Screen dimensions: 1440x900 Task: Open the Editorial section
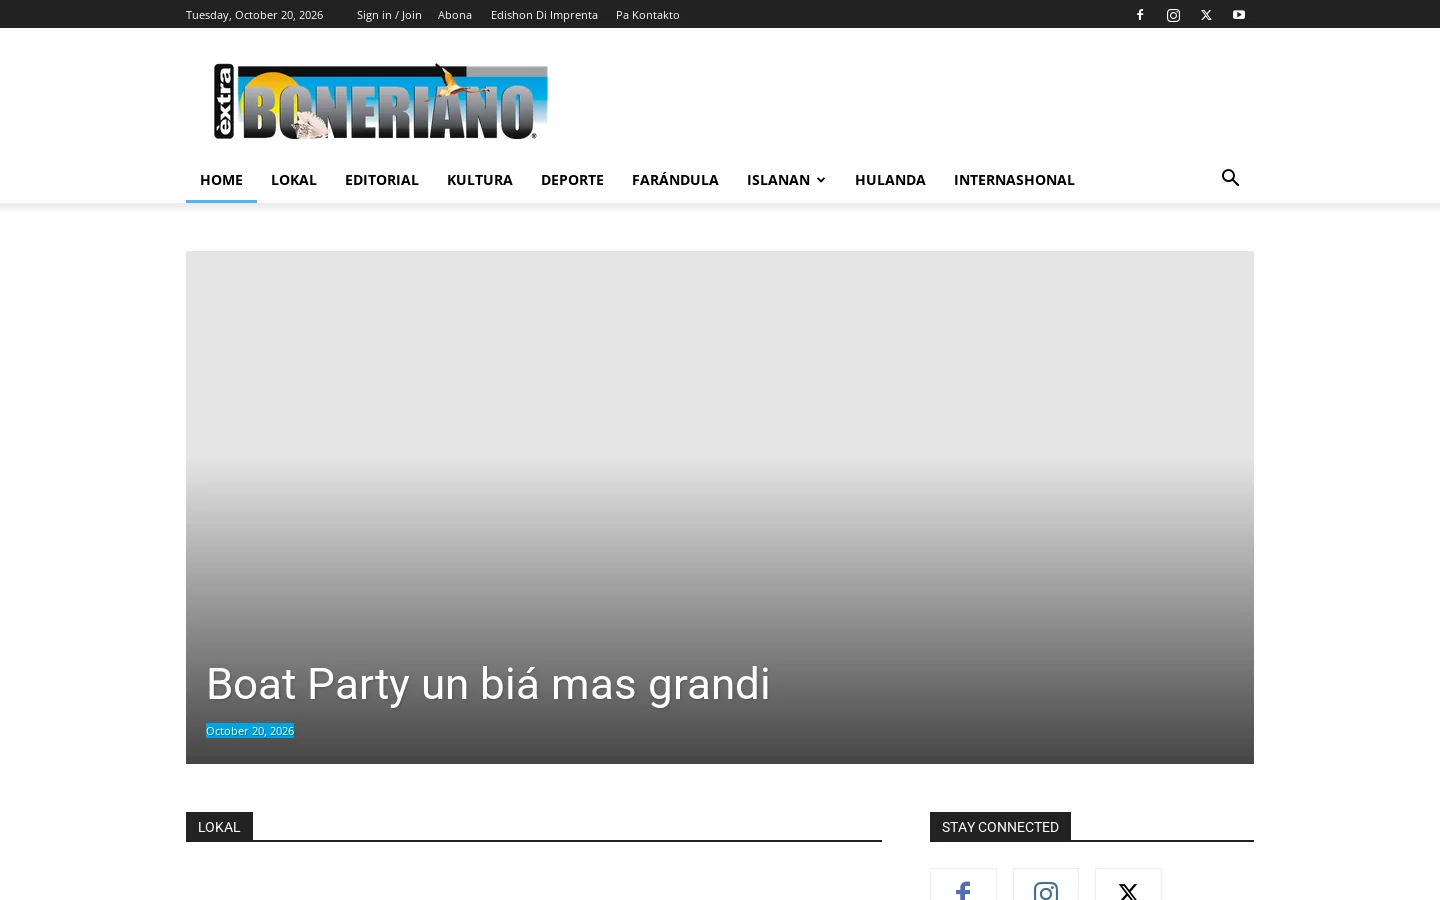382,180
